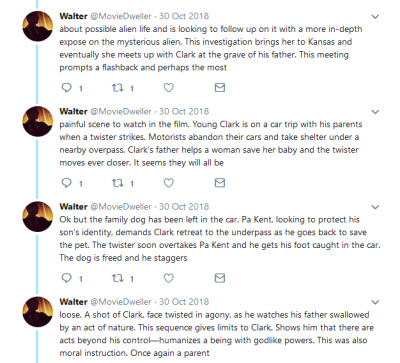Open @MovieDweller handle on the first tweet

(121, 16)
